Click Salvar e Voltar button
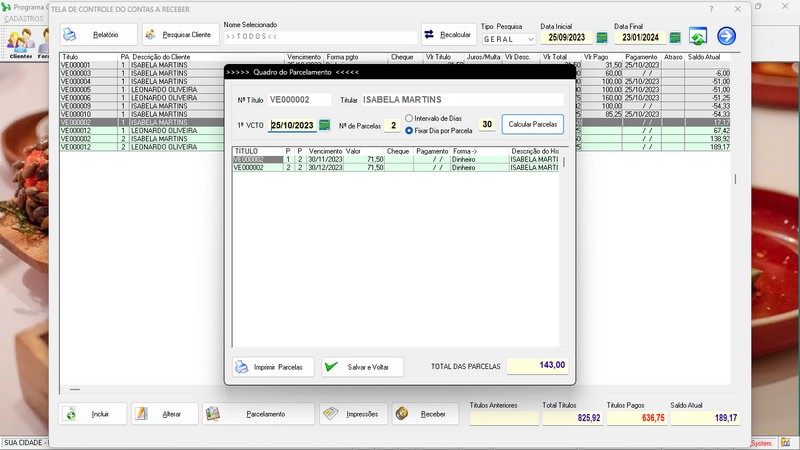Screen dimensions: 800x450 (x=362, y=367)
